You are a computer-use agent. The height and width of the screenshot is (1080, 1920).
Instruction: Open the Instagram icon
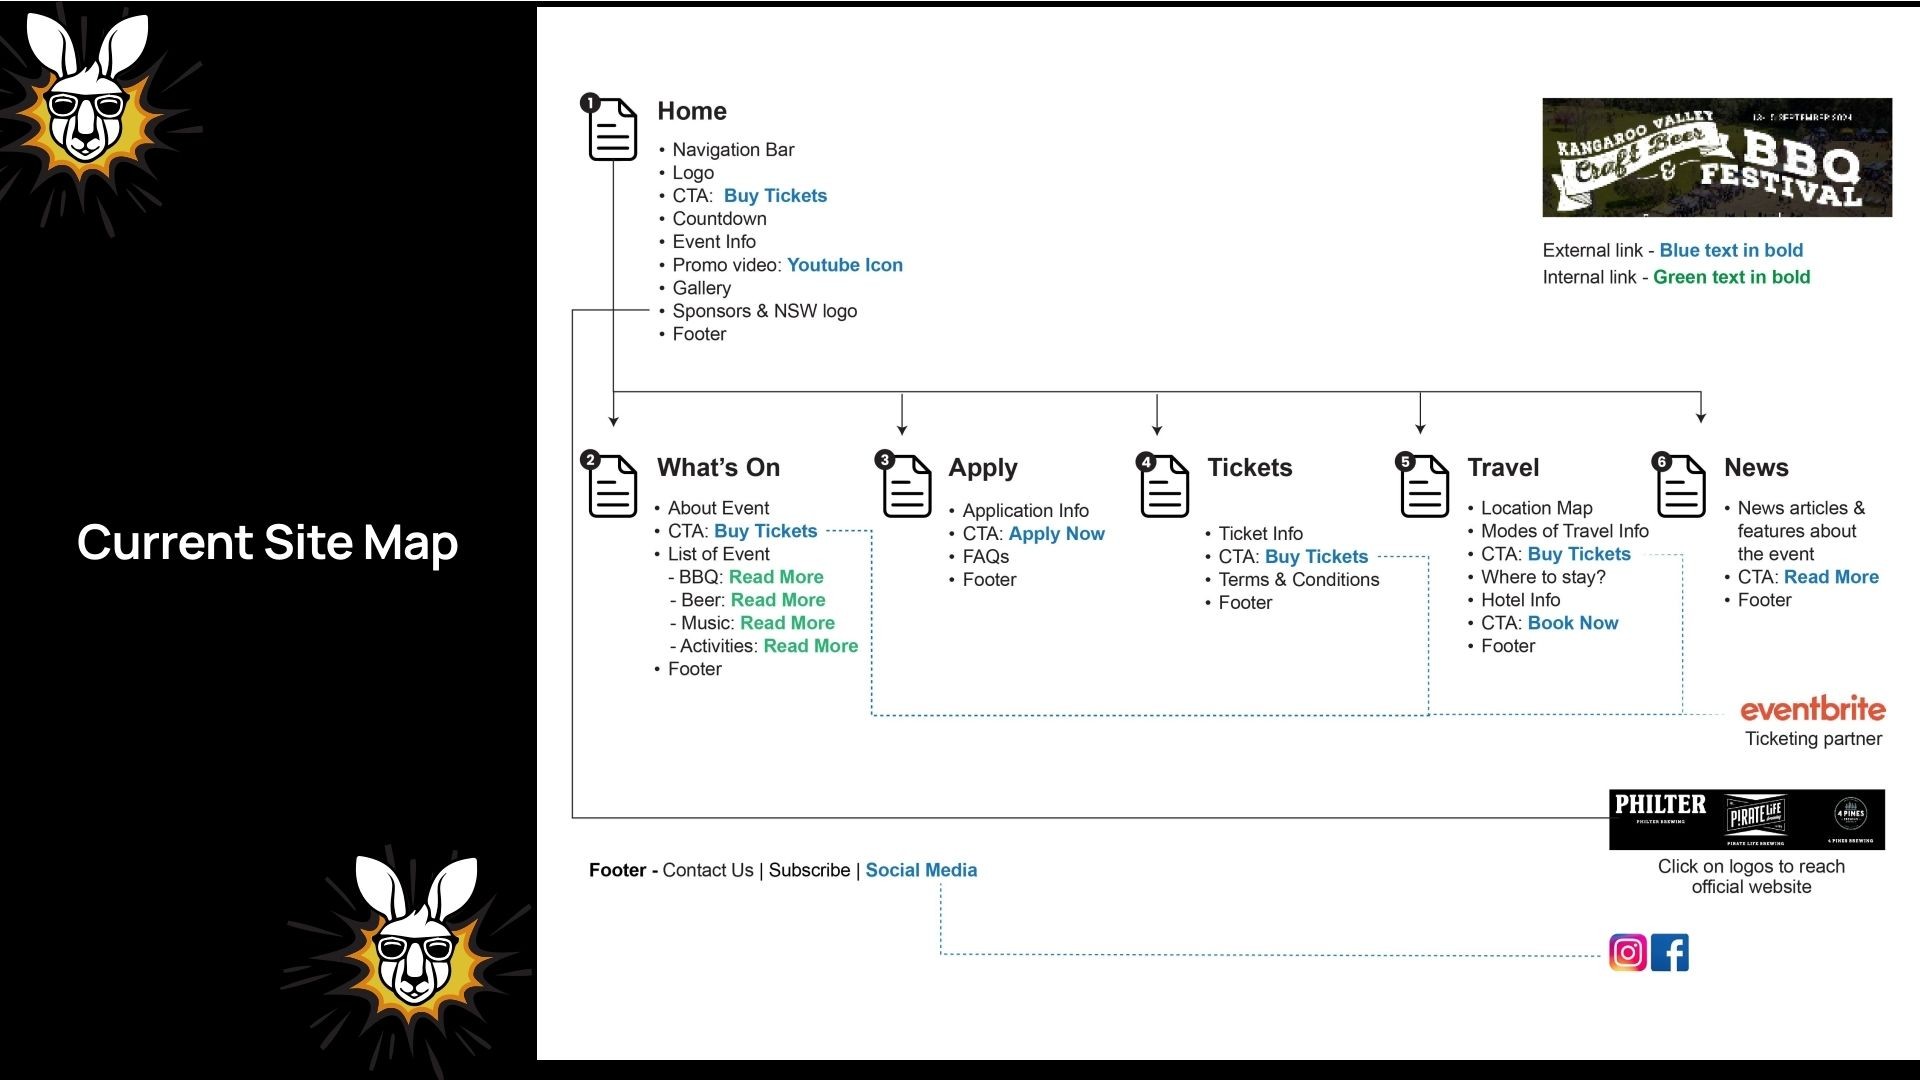pyautogui.click(x=1627, y=952)
